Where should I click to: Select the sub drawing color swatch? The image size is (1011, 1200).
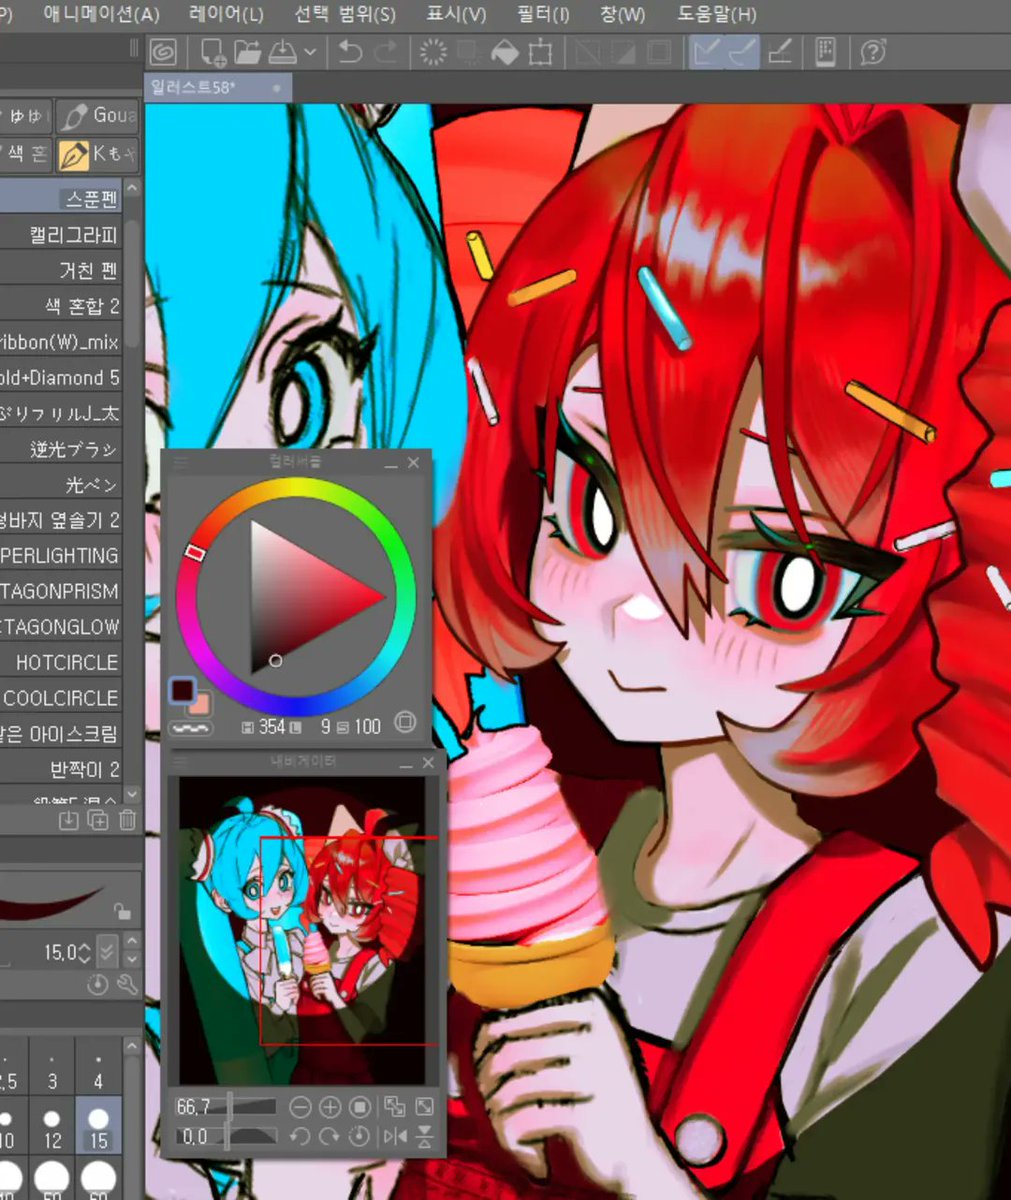(x=199, y=703)
